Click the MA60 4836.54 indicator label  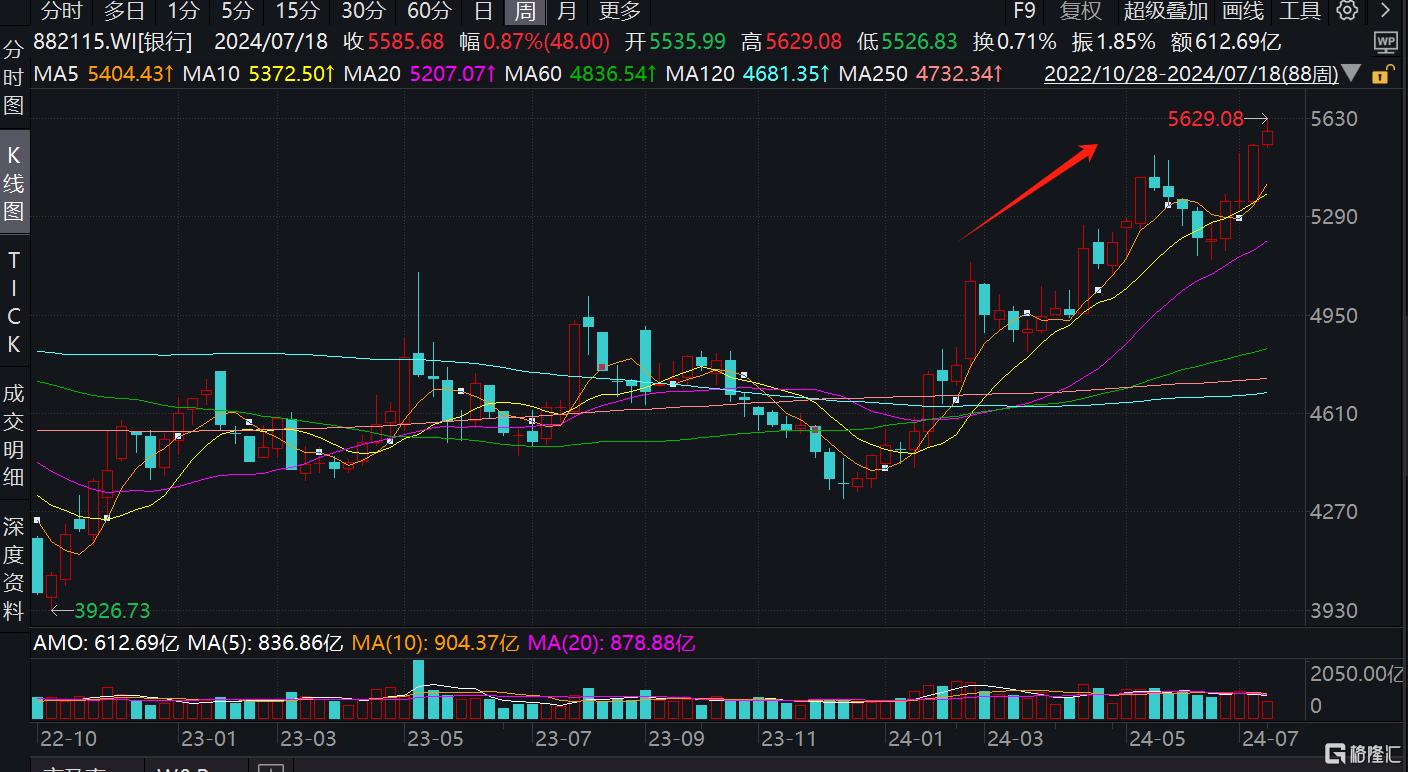pyautogui.click(x=579, y=74)
